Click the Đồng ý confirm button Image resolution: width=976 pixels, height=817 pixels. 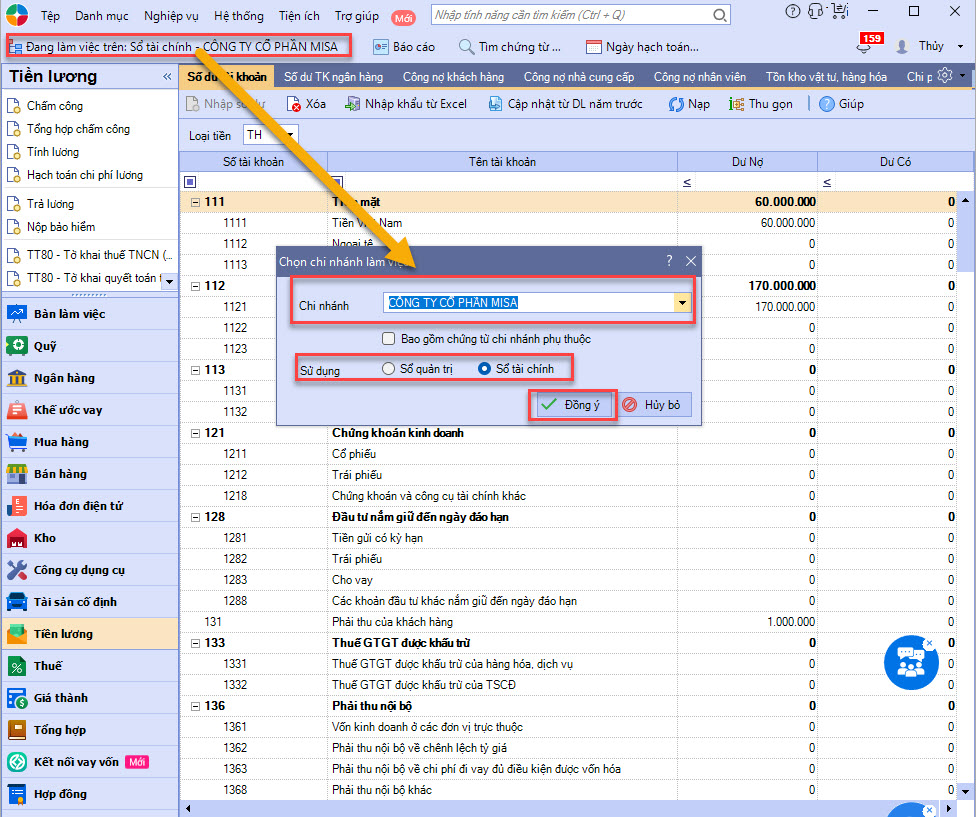(572, 405)
